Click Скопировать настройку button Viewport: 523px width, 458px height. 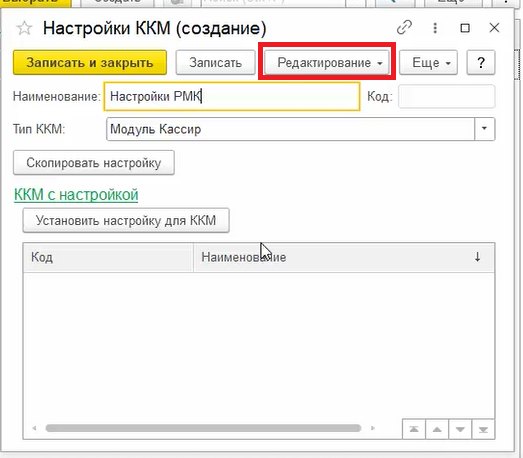pyautogui.click(x=94, y=163)
